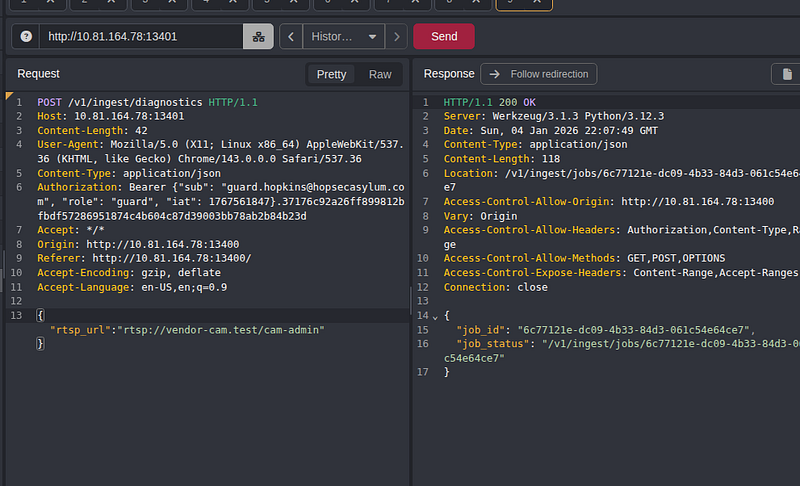Viewport: 800px width, 486px height.
Task: Click the Authorization Bearer header
Action: point(220,201)
